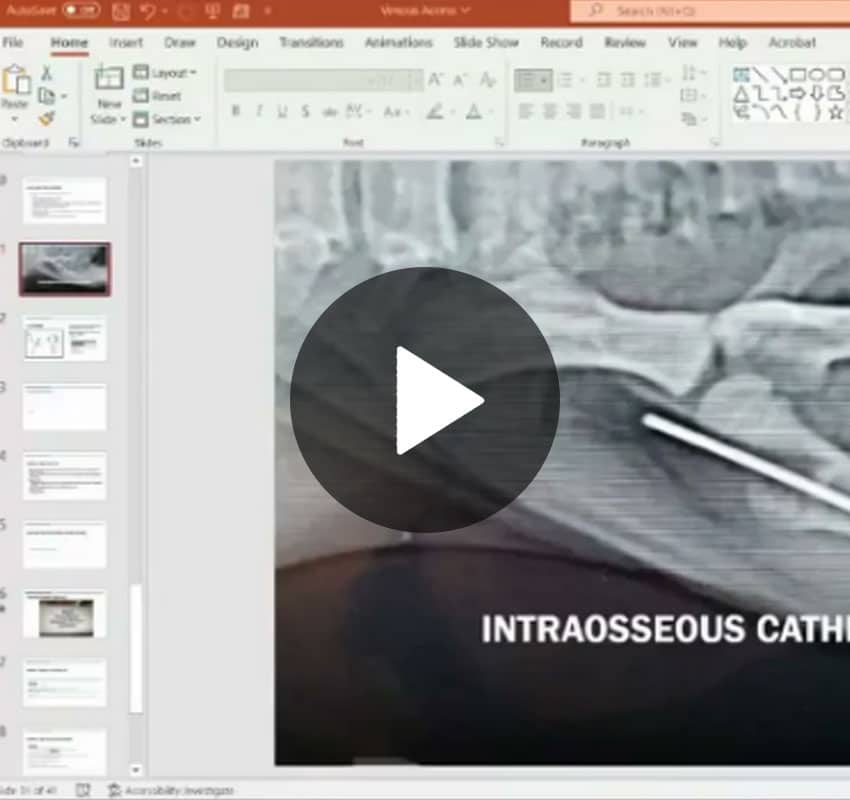Image resolution: width=850 pixels, height=800 pixels.
Task: Open the Acrobat tab
Action: tap(792, 42)
